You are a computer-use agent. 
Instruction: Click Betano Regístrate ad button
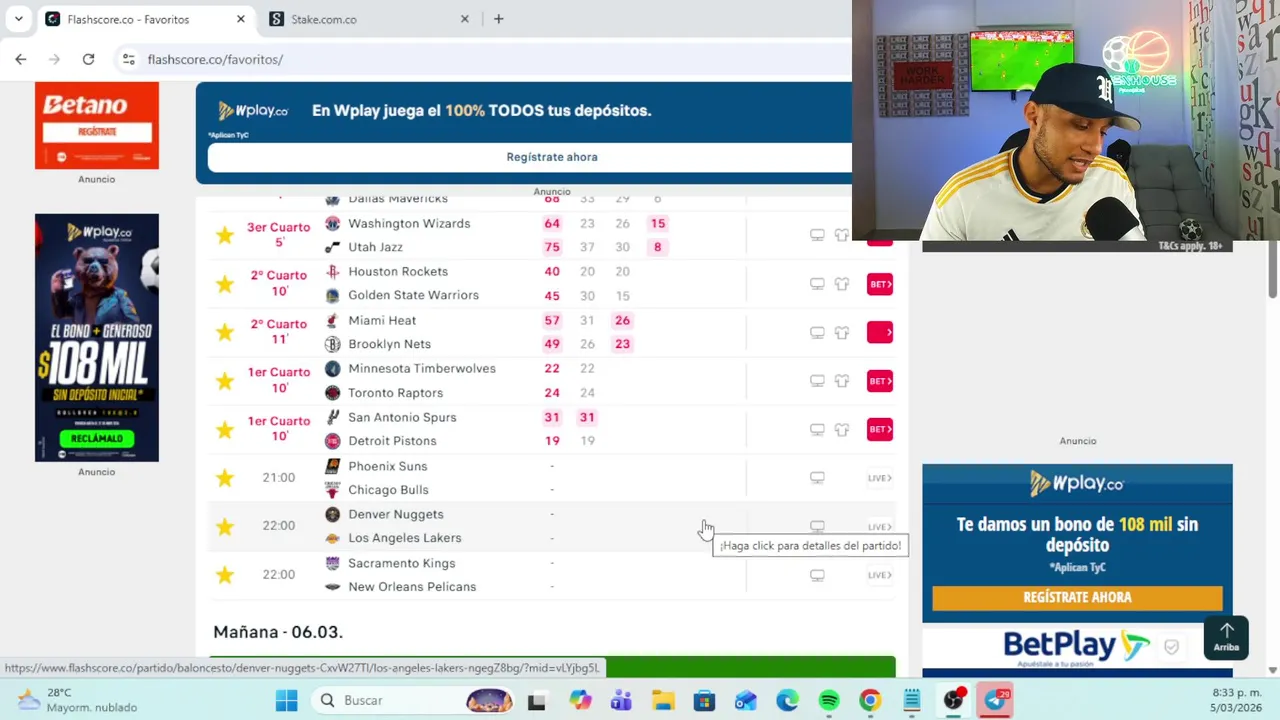(x=97, y=132)
